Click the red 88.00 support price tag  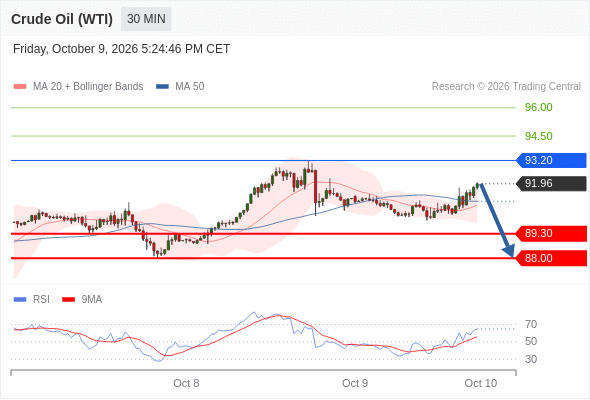tap(551, 258)
